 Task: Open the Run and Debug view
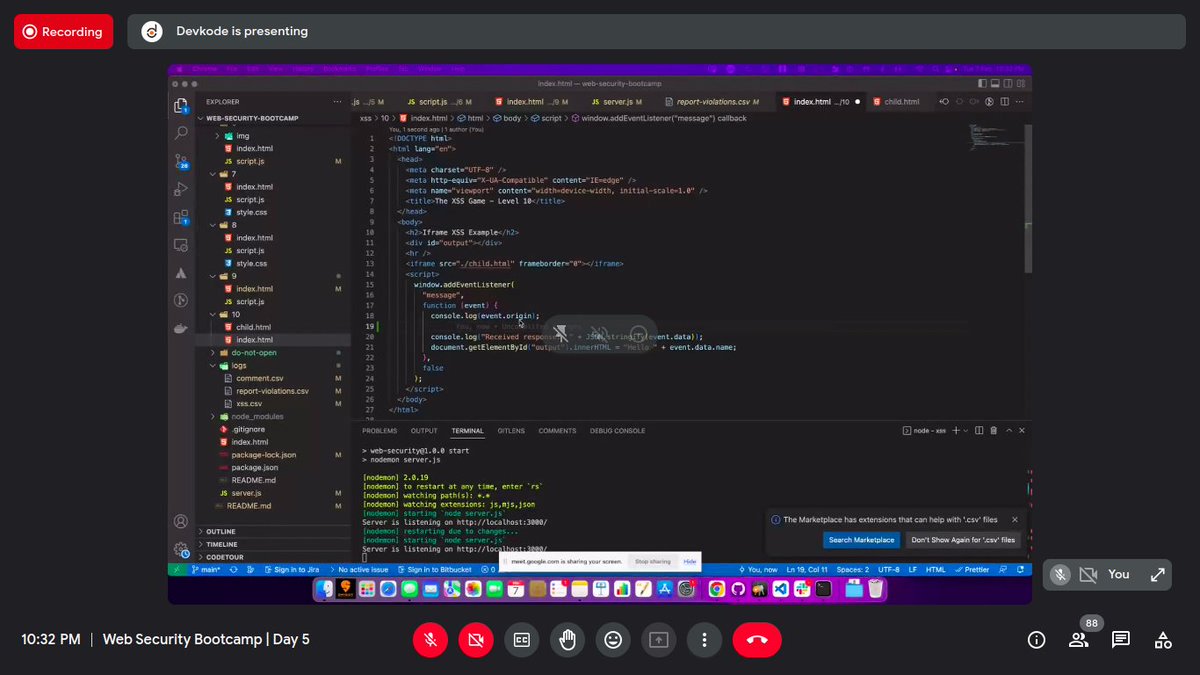coord(181,188)
